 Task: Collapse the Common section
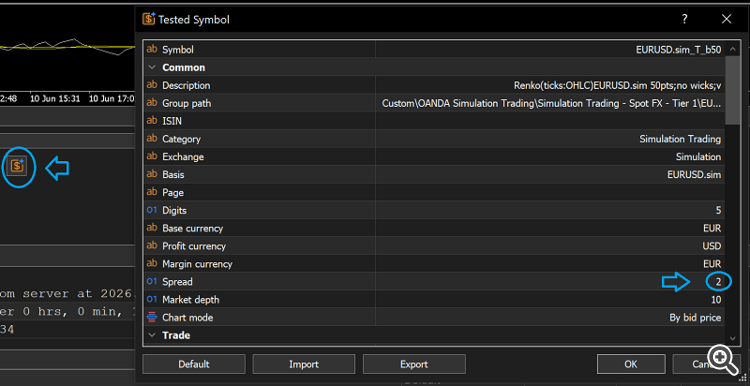(x=152, y=67)
